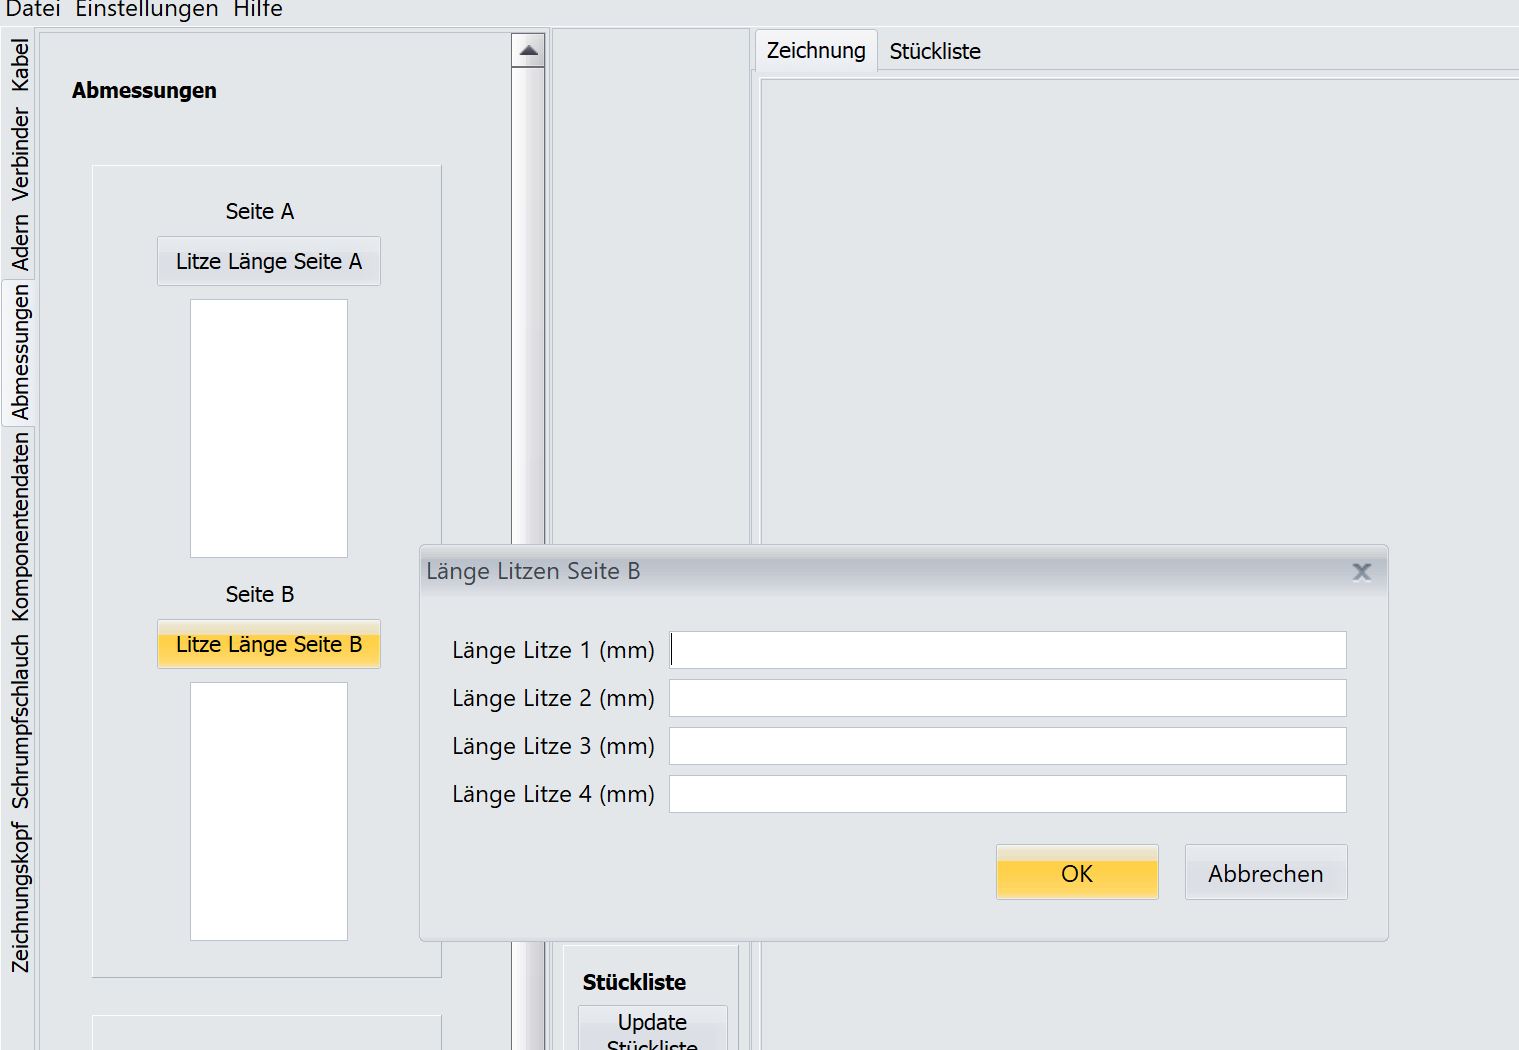Focus the Länge Litze 2 input field
This screenshot has width=1519, height=1050.
coord(1007,698)
